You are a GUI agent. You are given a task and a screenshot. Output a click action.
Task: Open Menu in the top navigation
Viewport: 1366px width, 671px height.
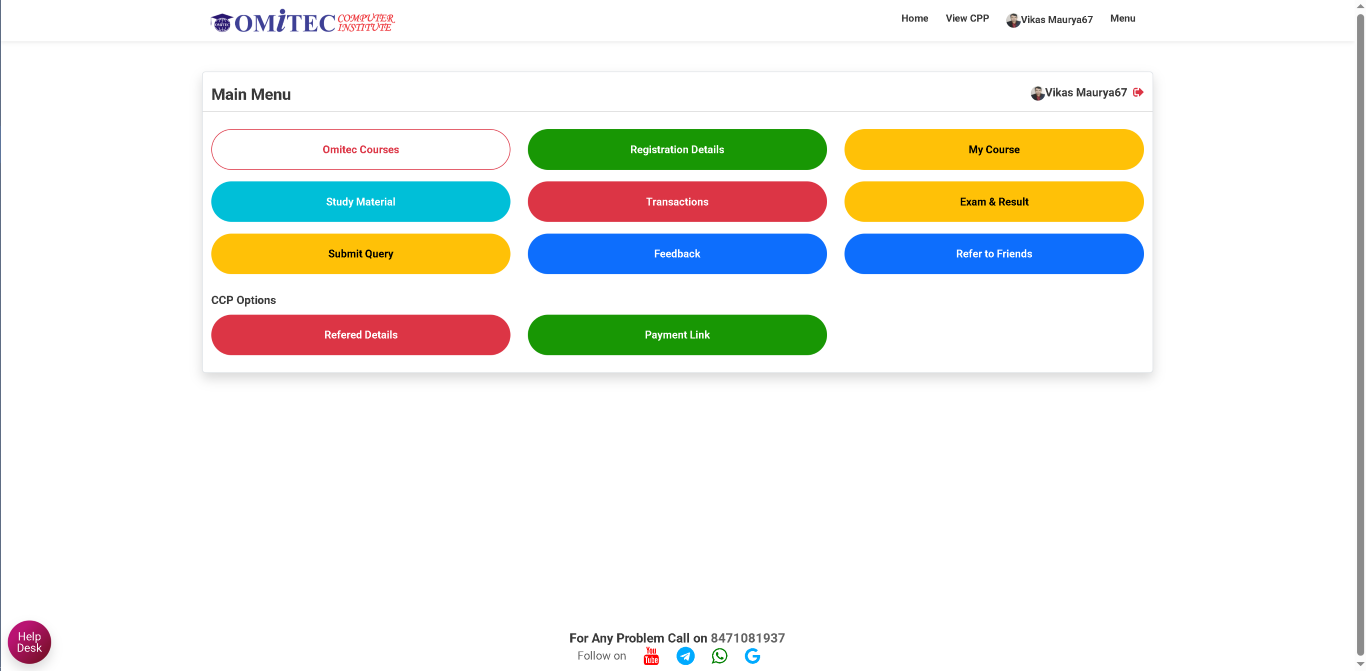[1122, 19]
